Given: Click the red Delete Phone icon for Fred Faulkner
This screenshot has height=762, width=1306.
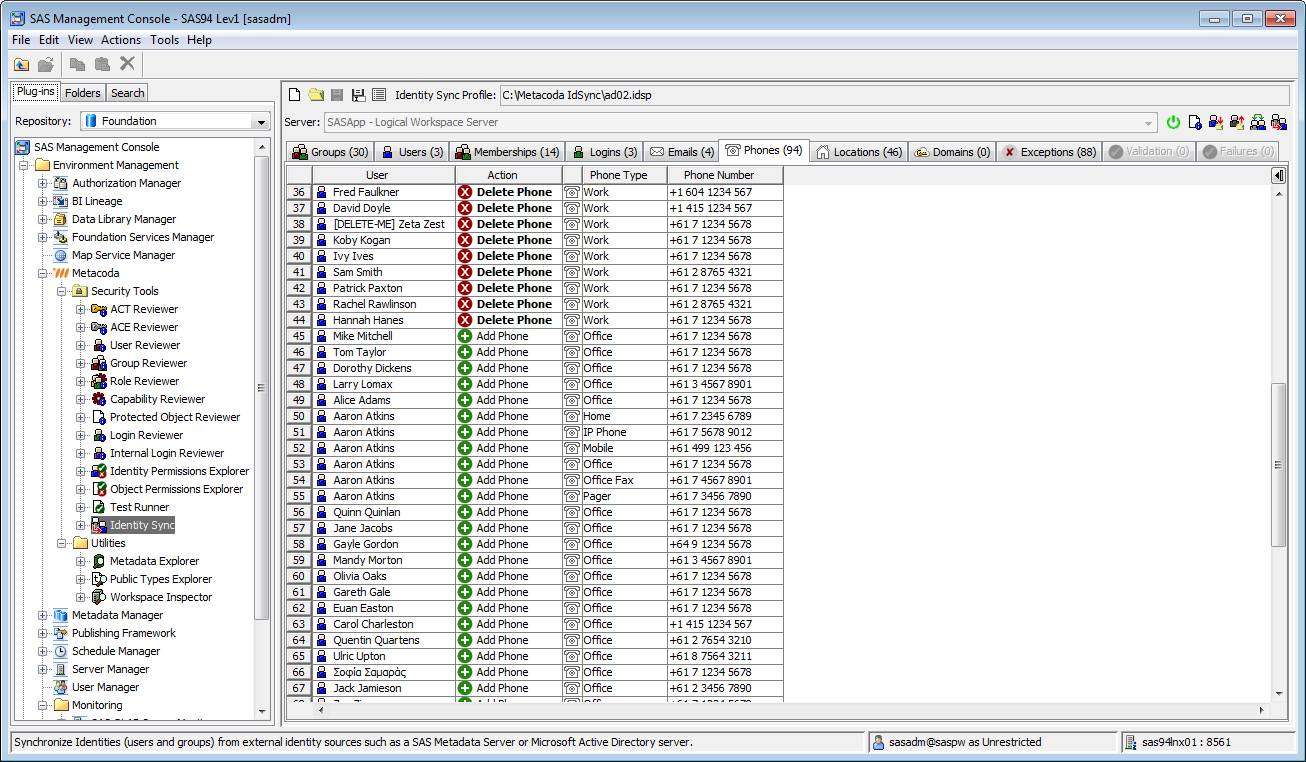Looking at the screenshot, I should click(x=465, y=192).
